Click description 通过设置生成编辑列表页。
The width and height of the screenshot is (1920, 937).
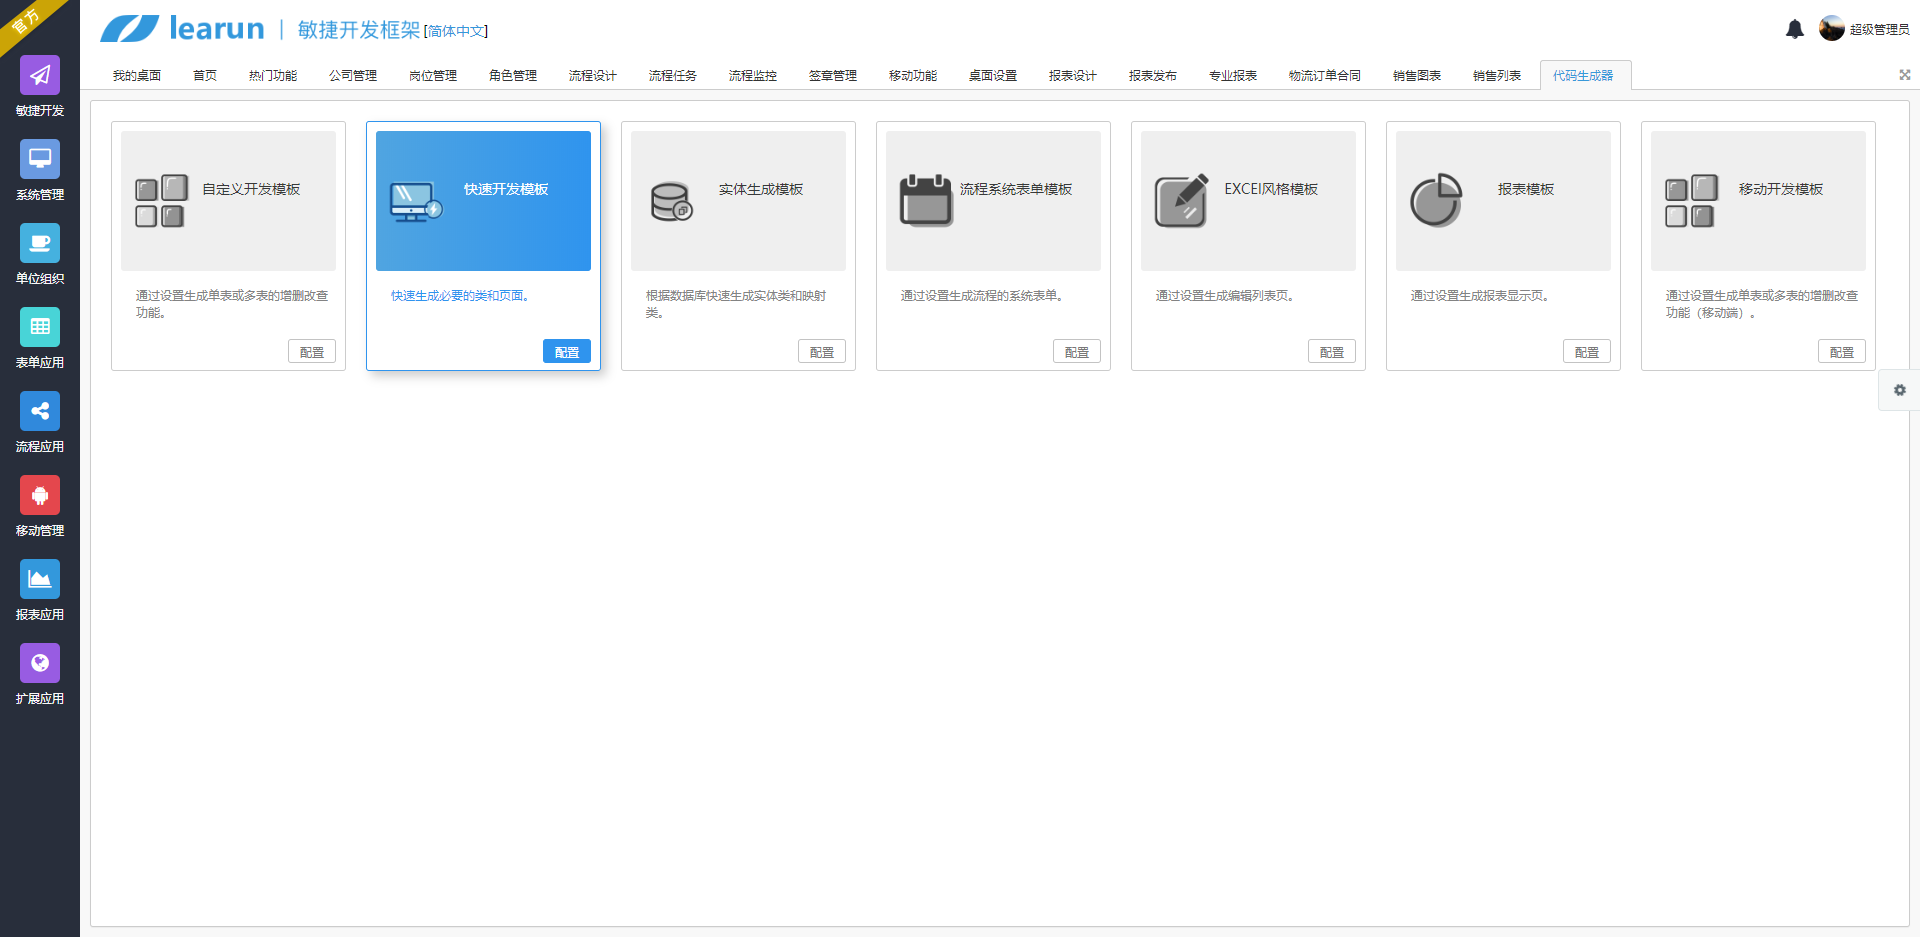(1225, 296)
